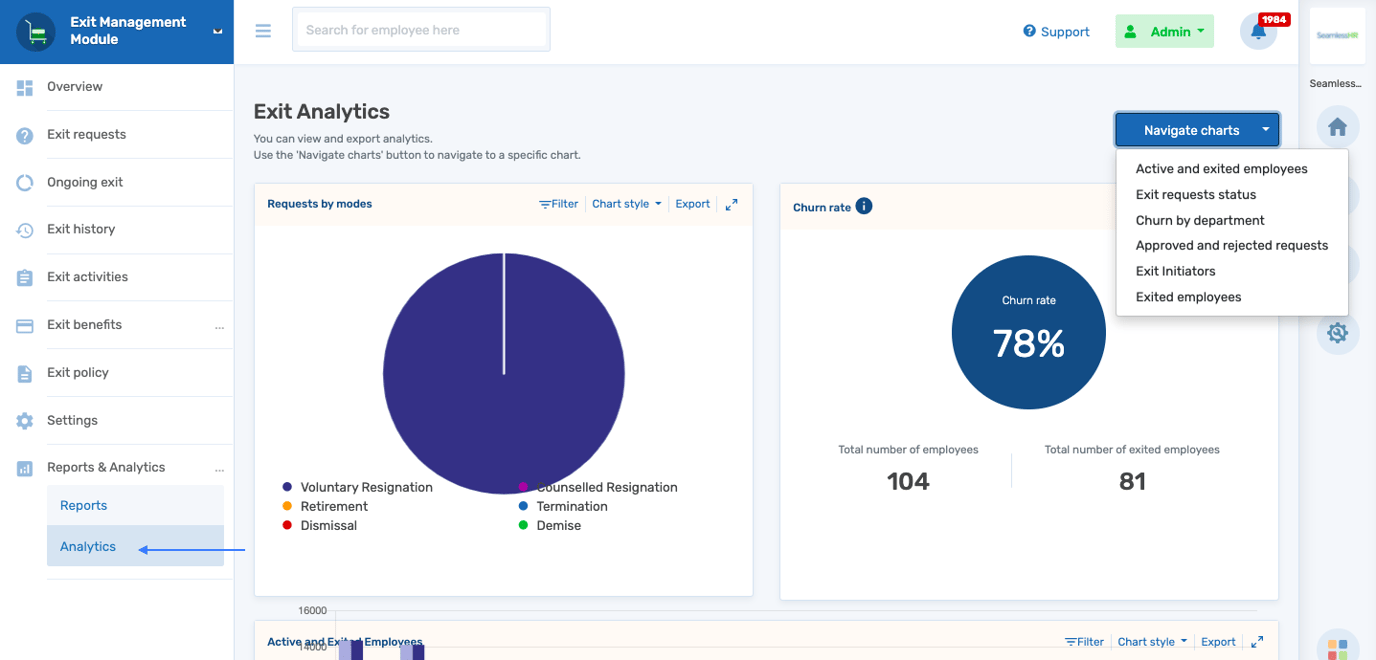This screenshot has height=660, width=1376.
Task: Select the Exit requests sidebar icon
Action: (x=23, y=134)
